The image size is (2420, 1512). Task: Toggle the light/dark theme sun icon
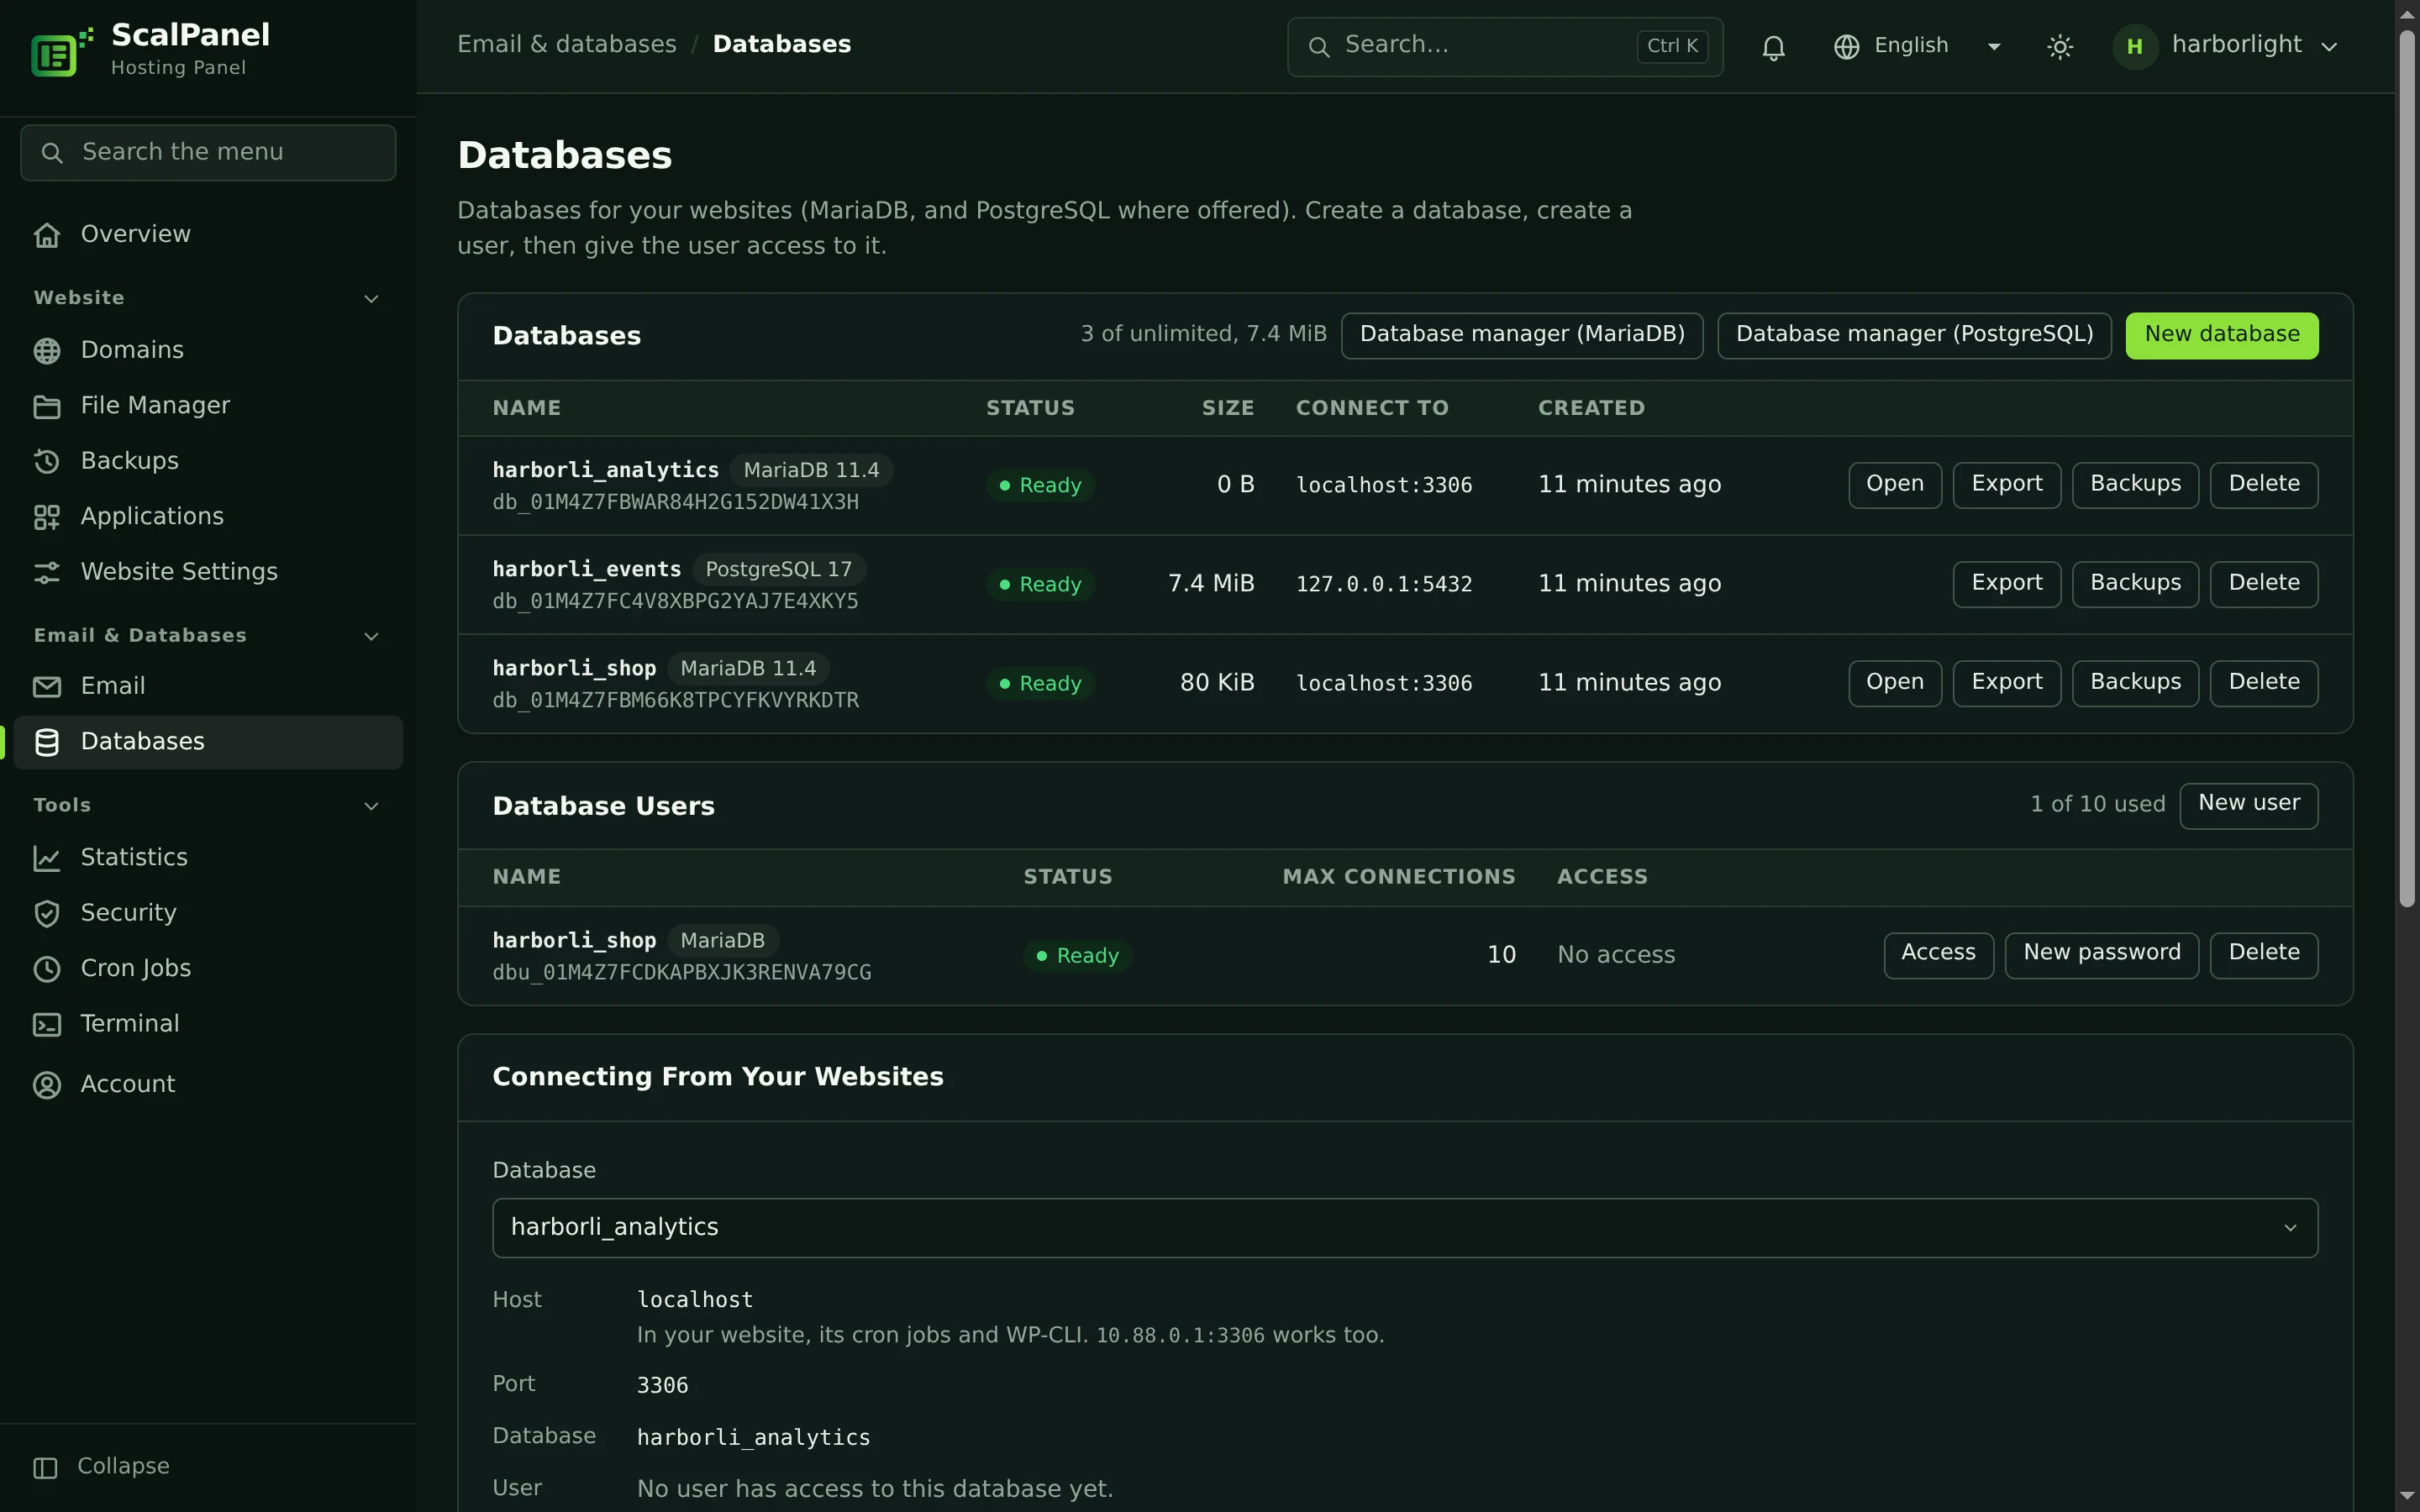coord(2059,47)
